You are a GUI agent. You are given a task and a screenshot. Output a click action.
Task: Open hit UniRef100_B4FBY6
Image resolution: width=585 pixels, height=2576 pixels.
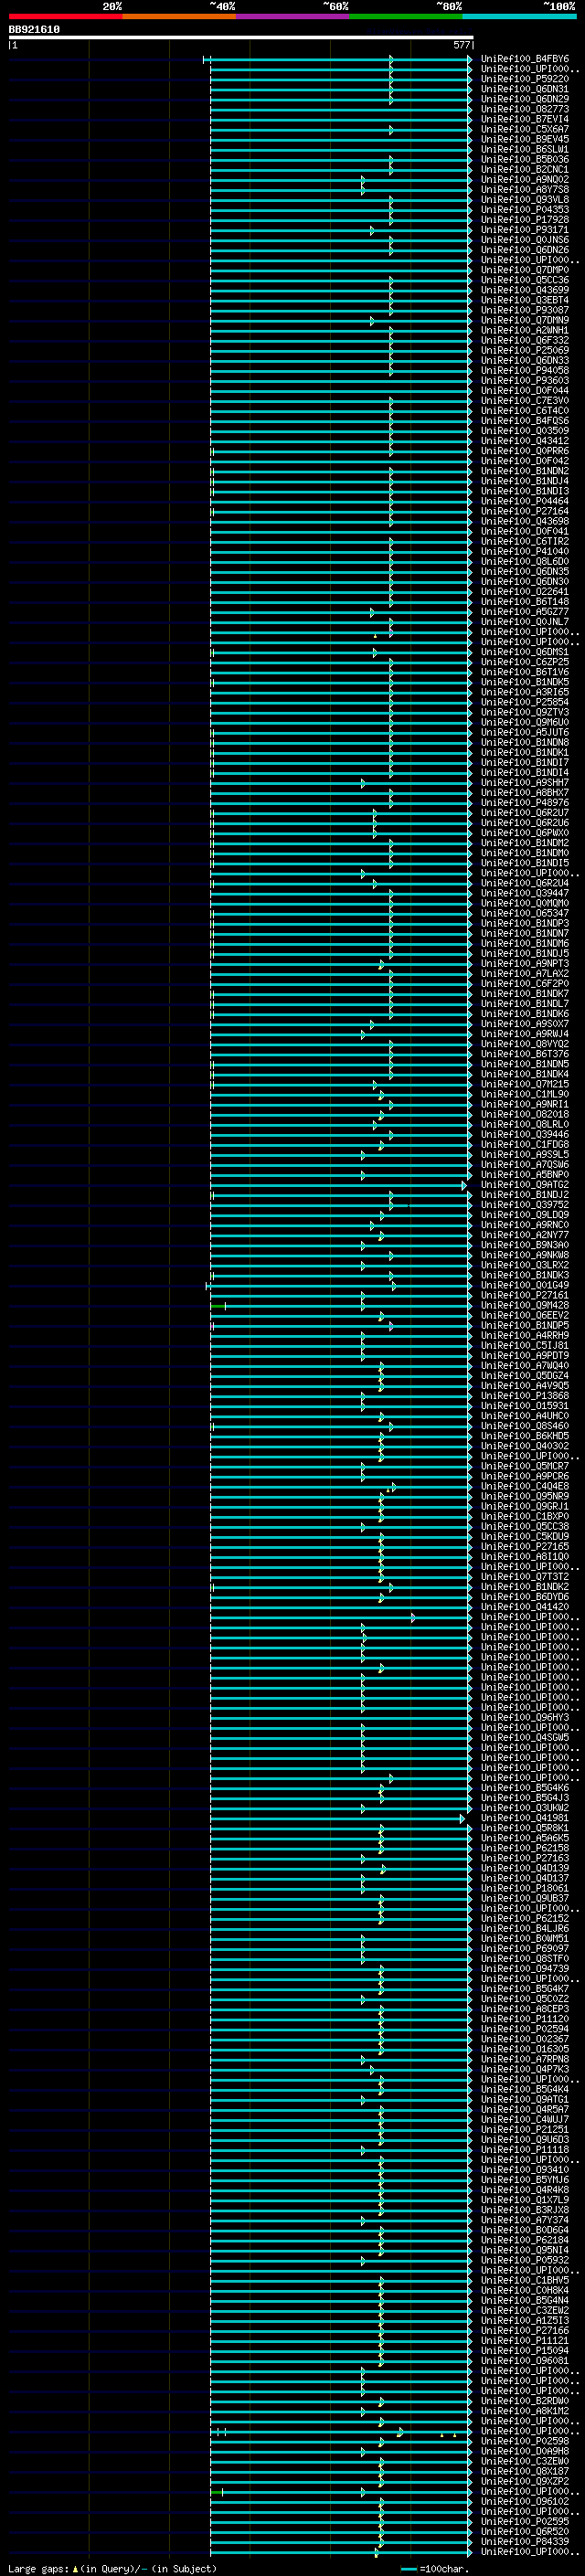pos(525,59)
